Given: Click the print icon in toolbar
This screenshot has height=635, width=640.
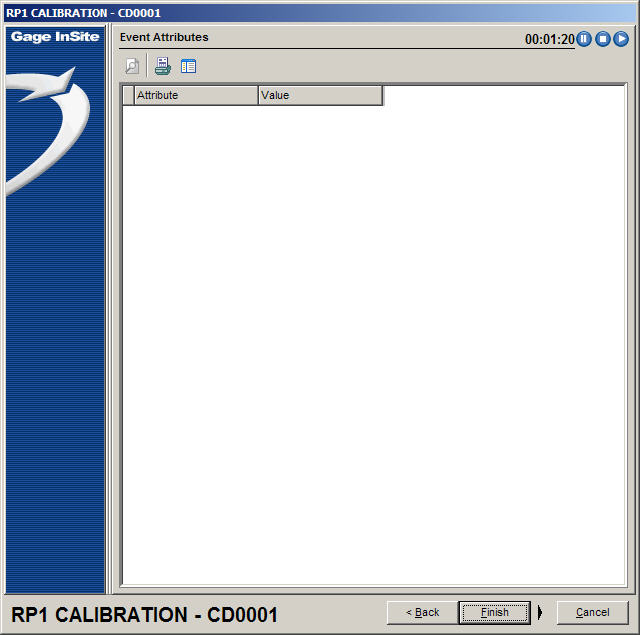Looking at the screenshot, I should point(162,67).
